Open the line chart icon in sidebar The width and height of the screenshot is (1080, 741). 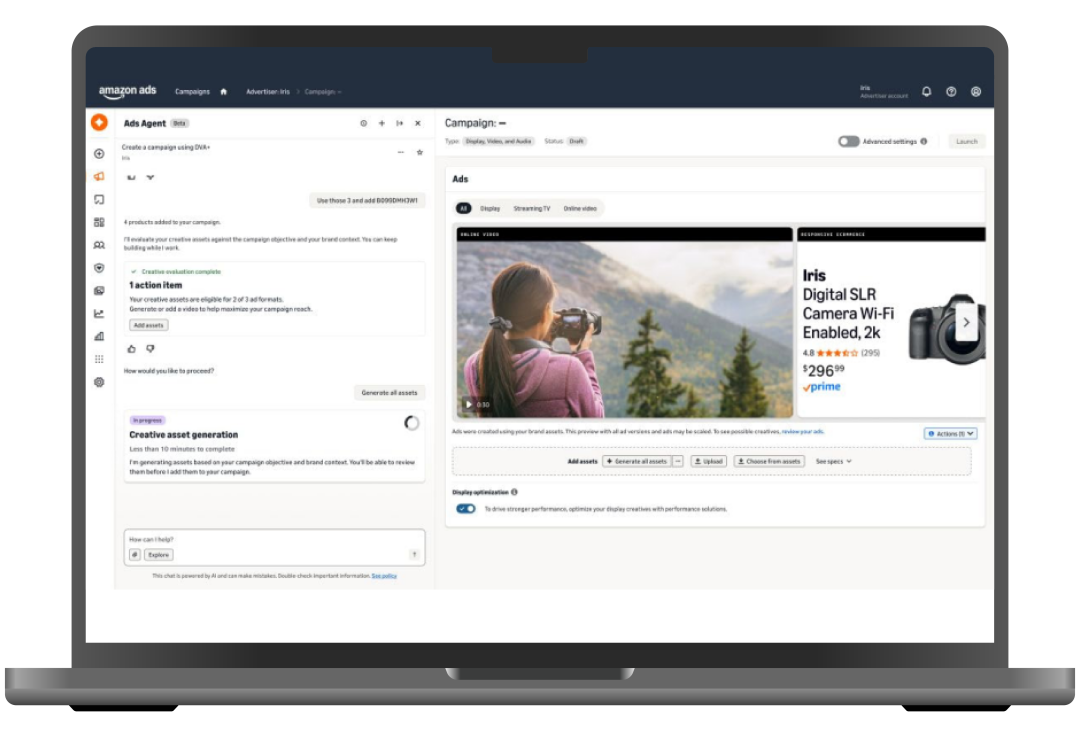(x=99, y=313)
